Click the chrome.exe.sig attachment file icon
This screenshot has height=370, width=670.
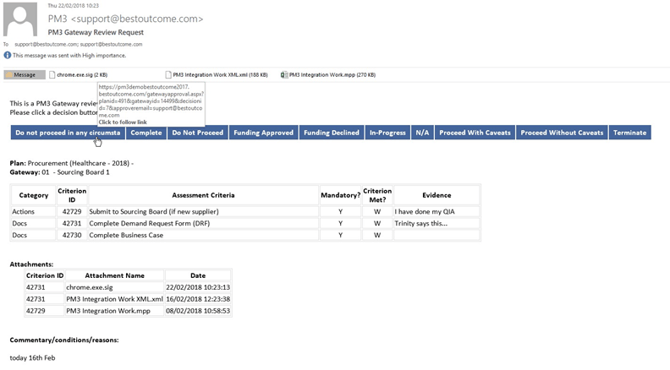coord(52,75)
